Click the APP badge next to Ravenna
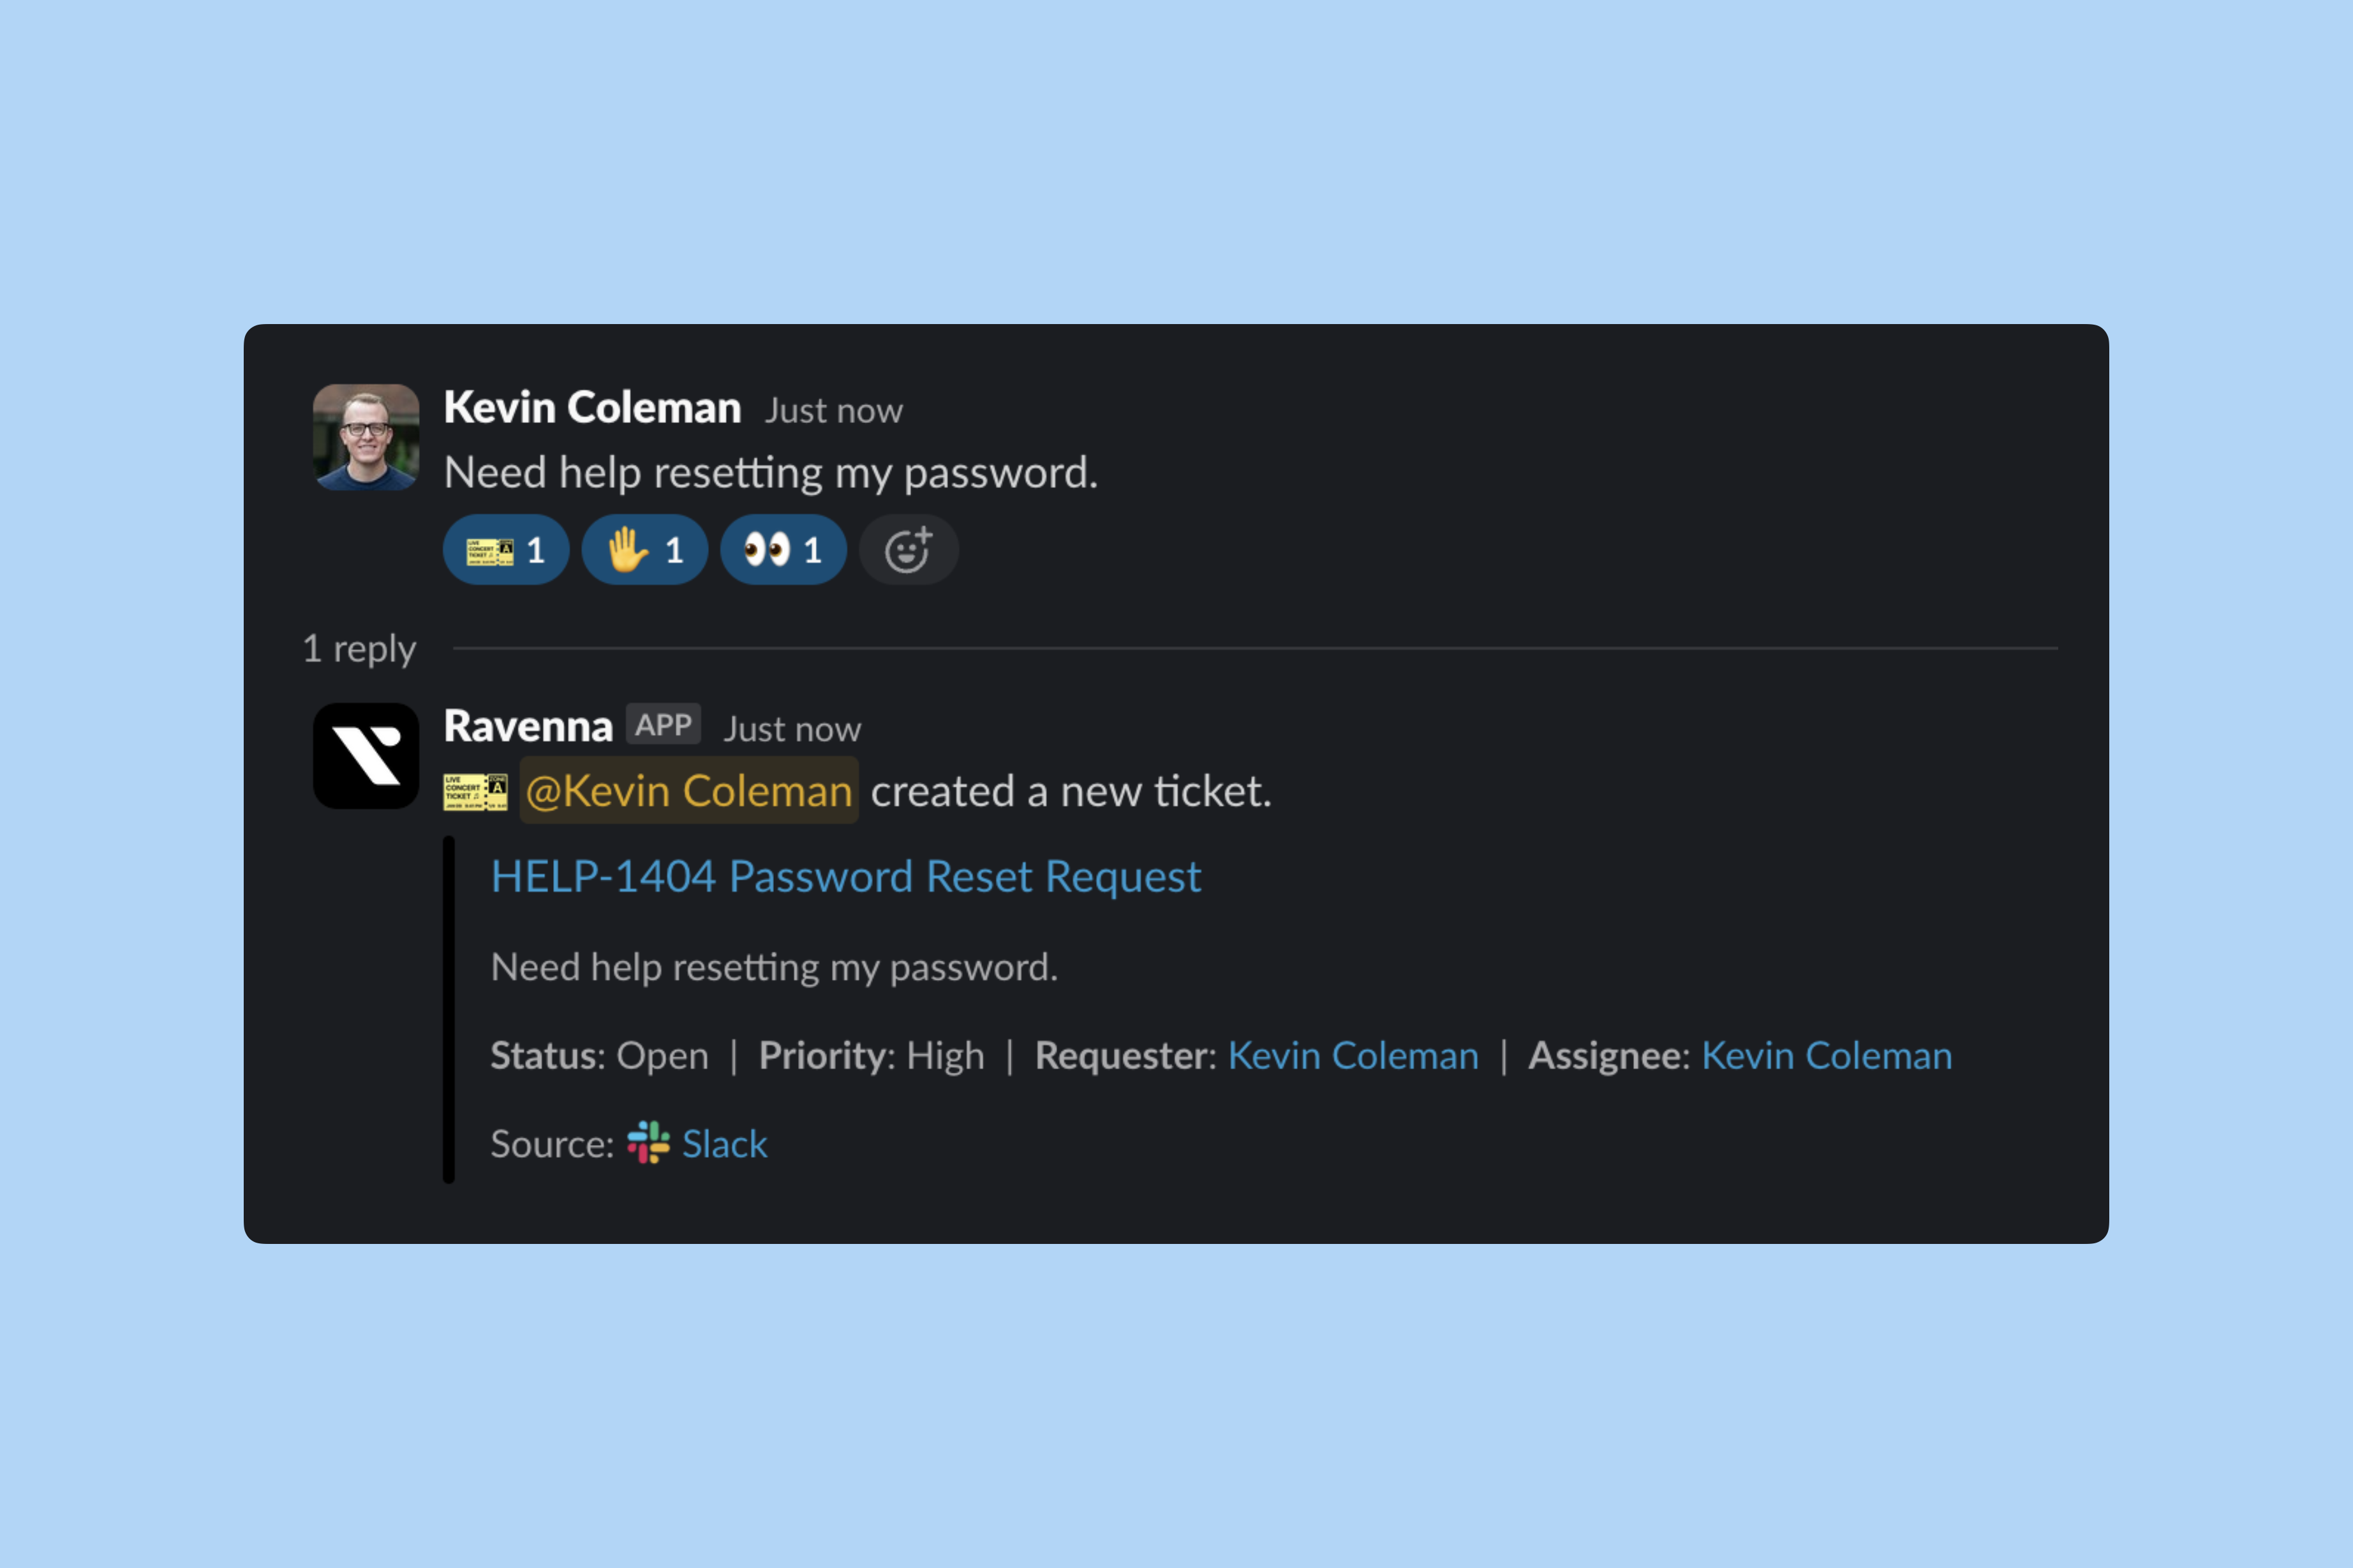Screen dimensions: 2353x1568 tap(663, 725)
